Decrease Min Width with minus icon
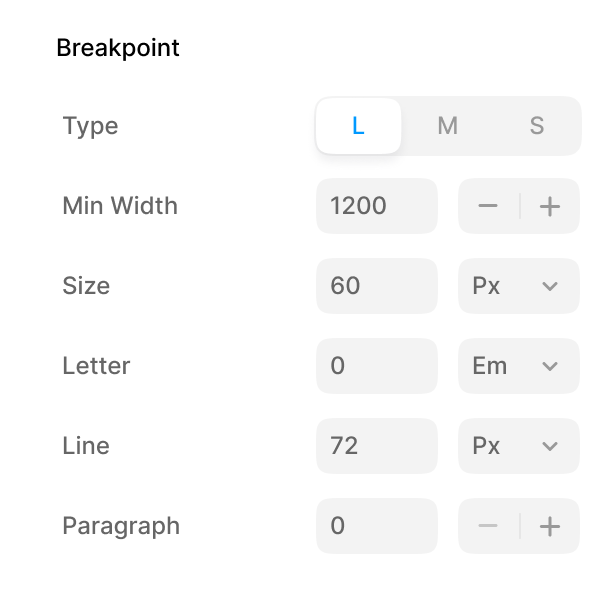Image resolution: width=614 pixels, height=608 pixels. (488, 206)
